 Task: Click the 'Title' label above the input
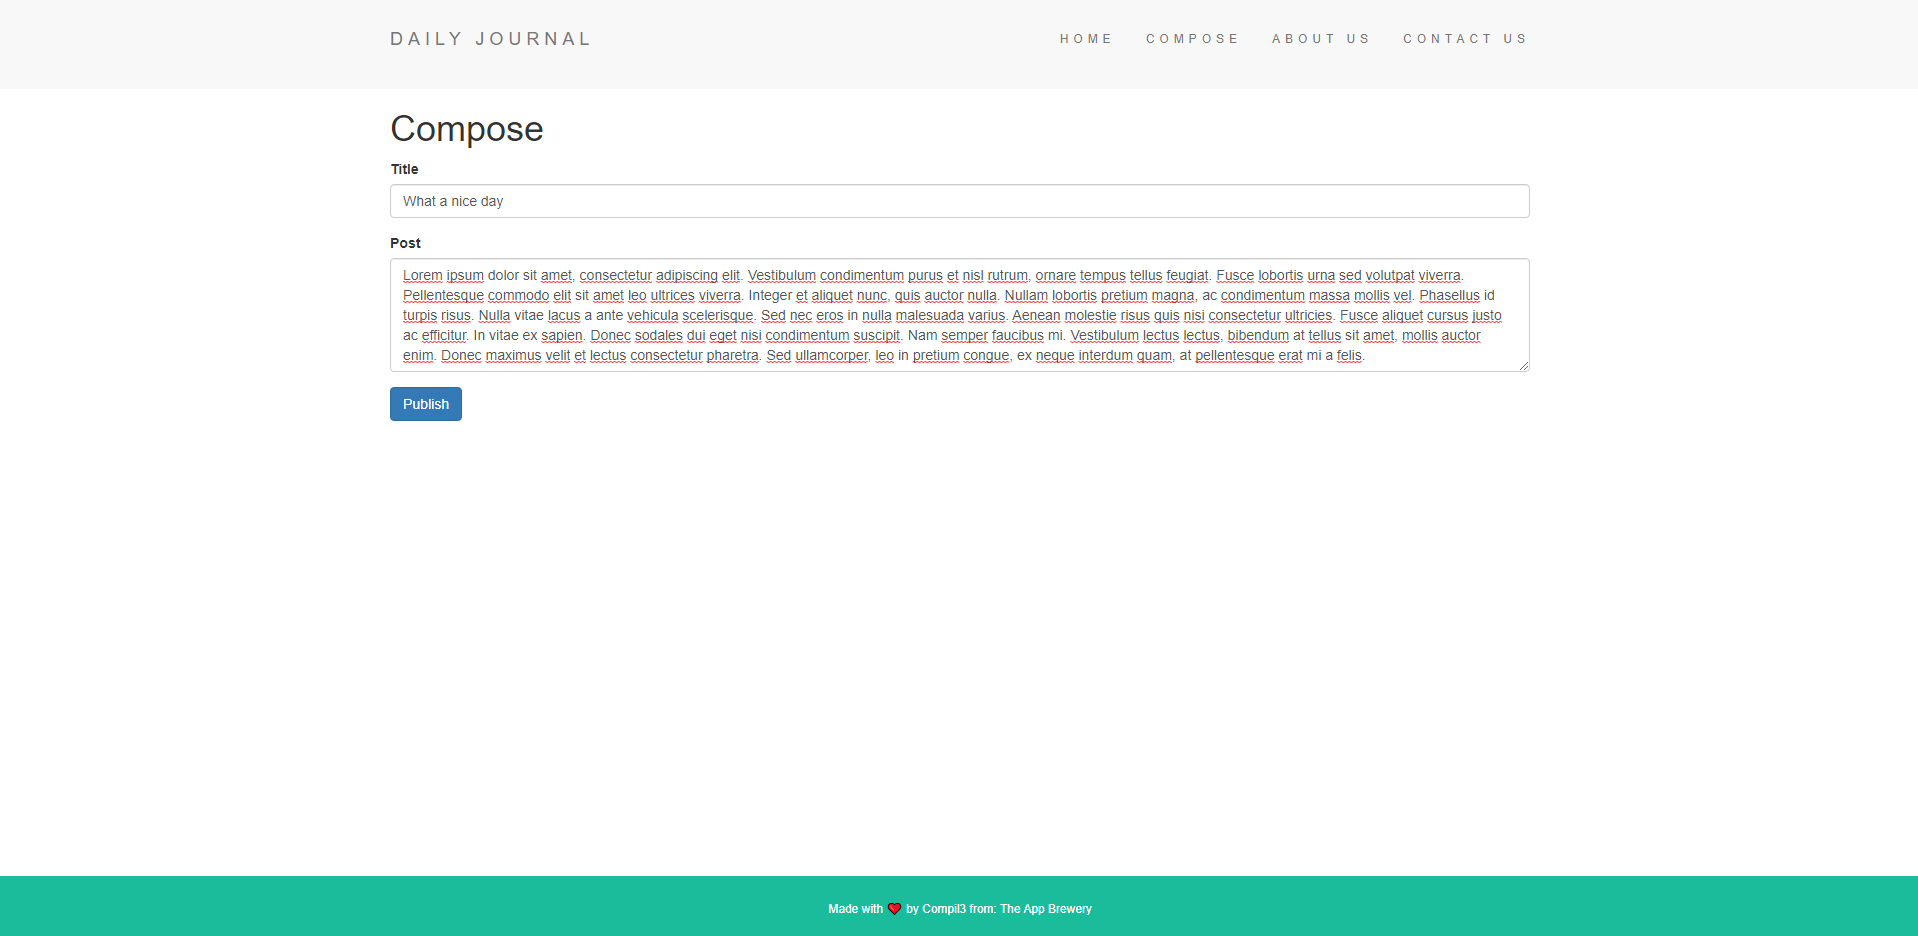pos(404,169)
